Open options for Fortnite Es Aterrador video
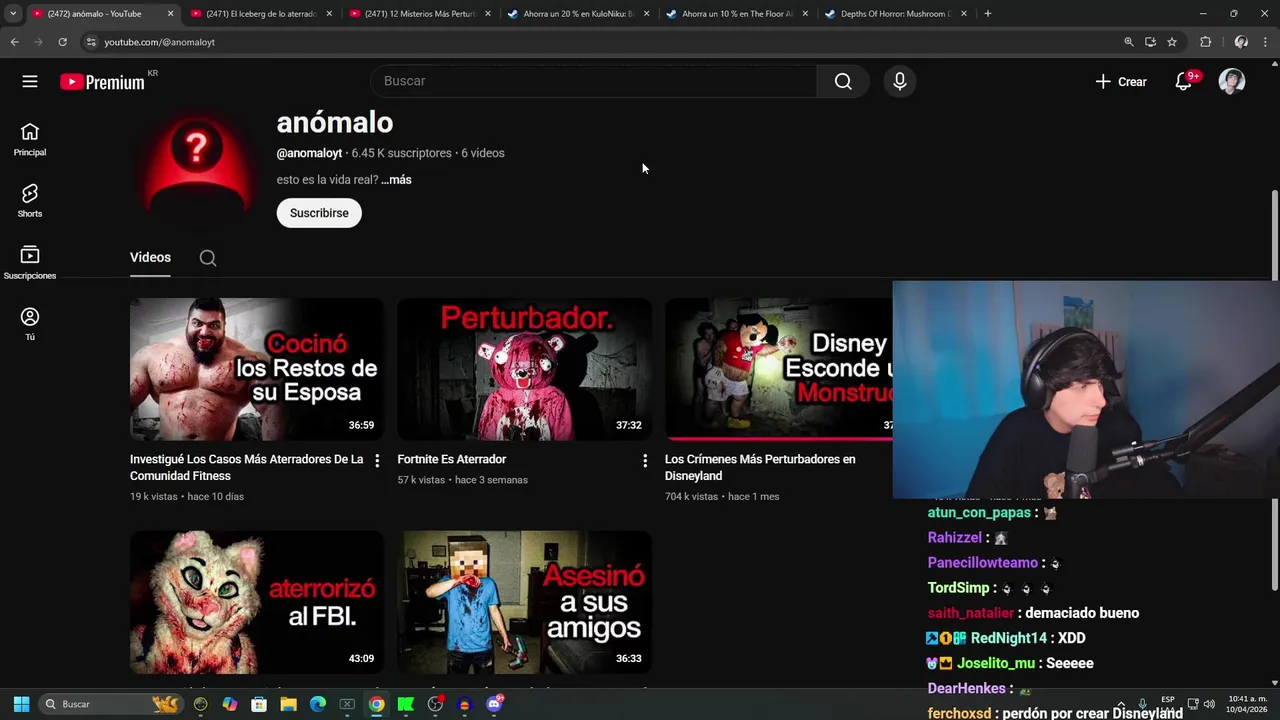 [x=645, y=460]
